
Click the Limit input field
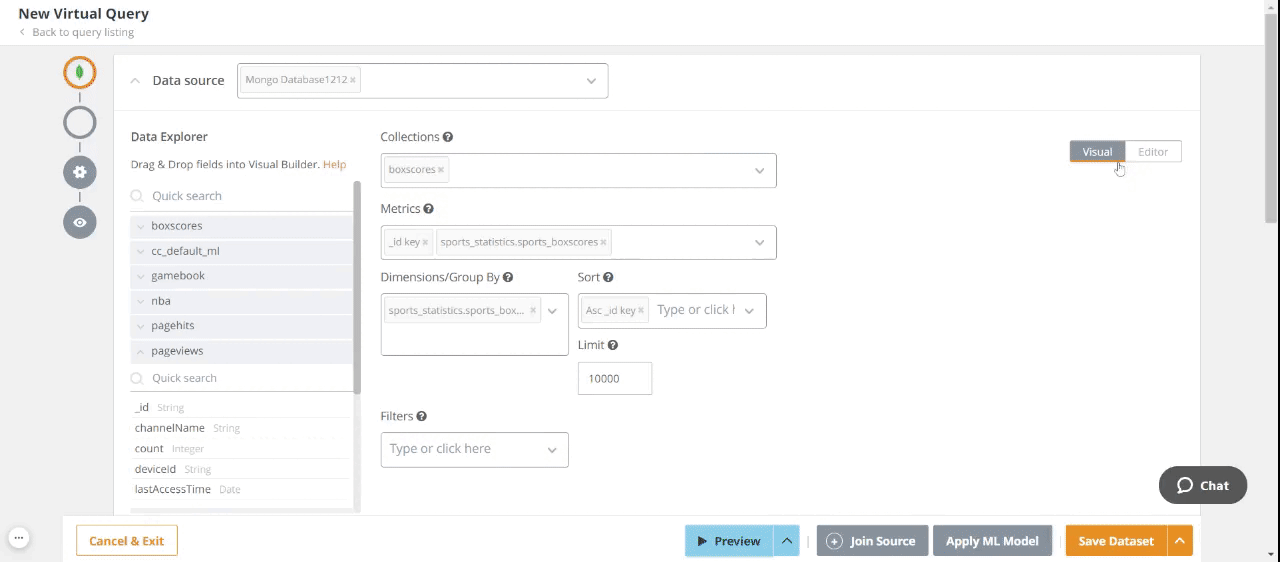614,379
